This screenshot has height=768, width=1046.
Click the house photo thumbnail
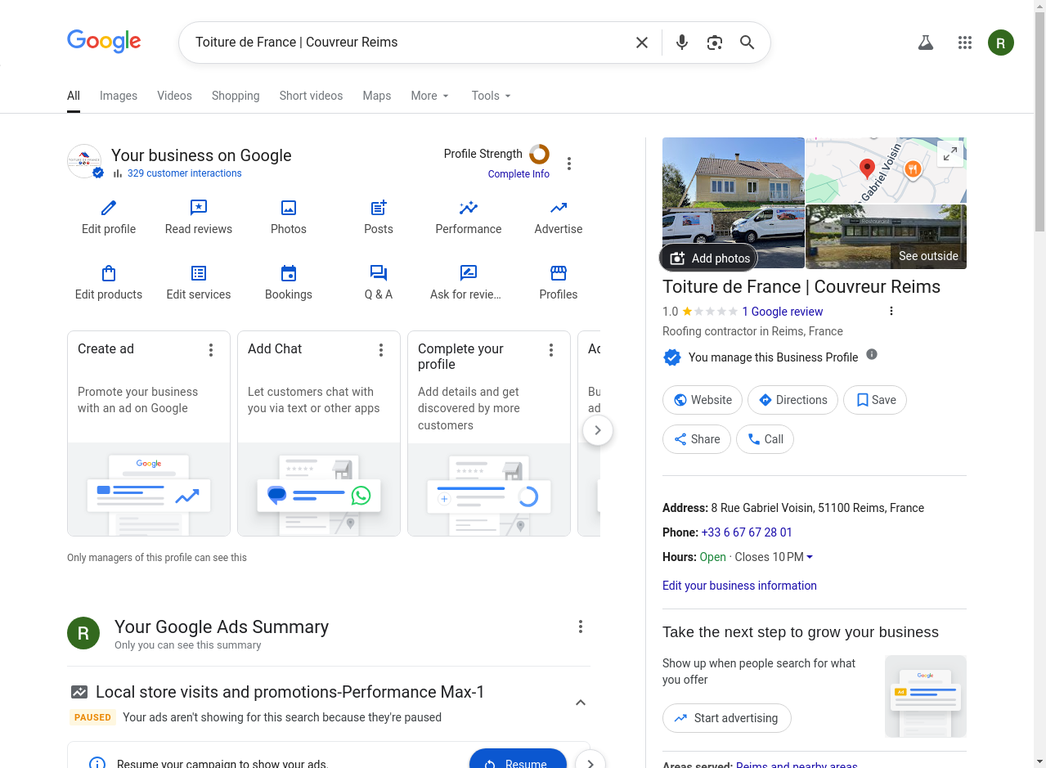[x=733, y=180]
